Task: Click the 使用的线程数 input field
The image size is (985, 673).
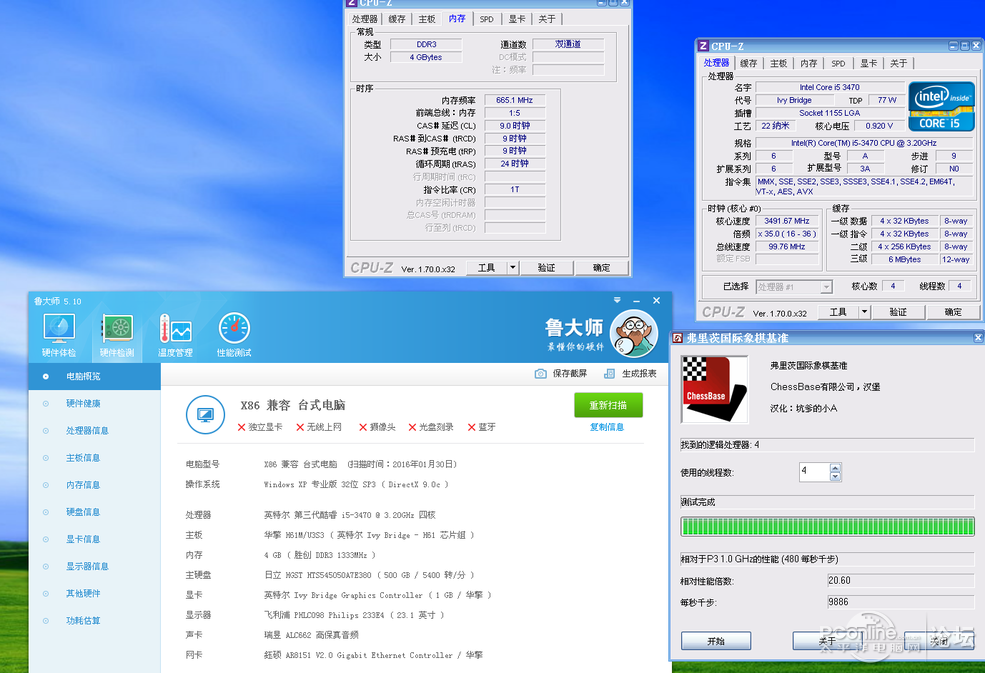Action: pyautogui.click(x=814, y=472)
